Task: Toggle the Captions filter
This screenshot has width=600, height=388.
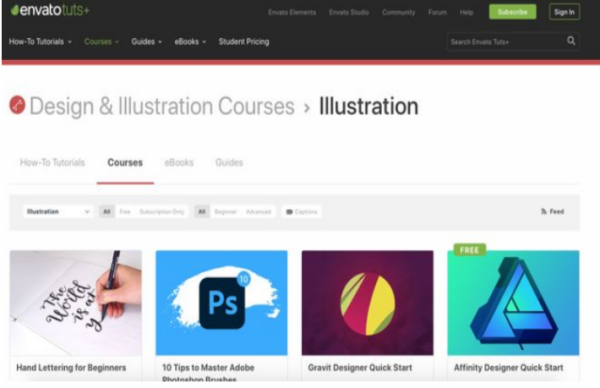Action: pyautogui.click(x=302, y=212)
